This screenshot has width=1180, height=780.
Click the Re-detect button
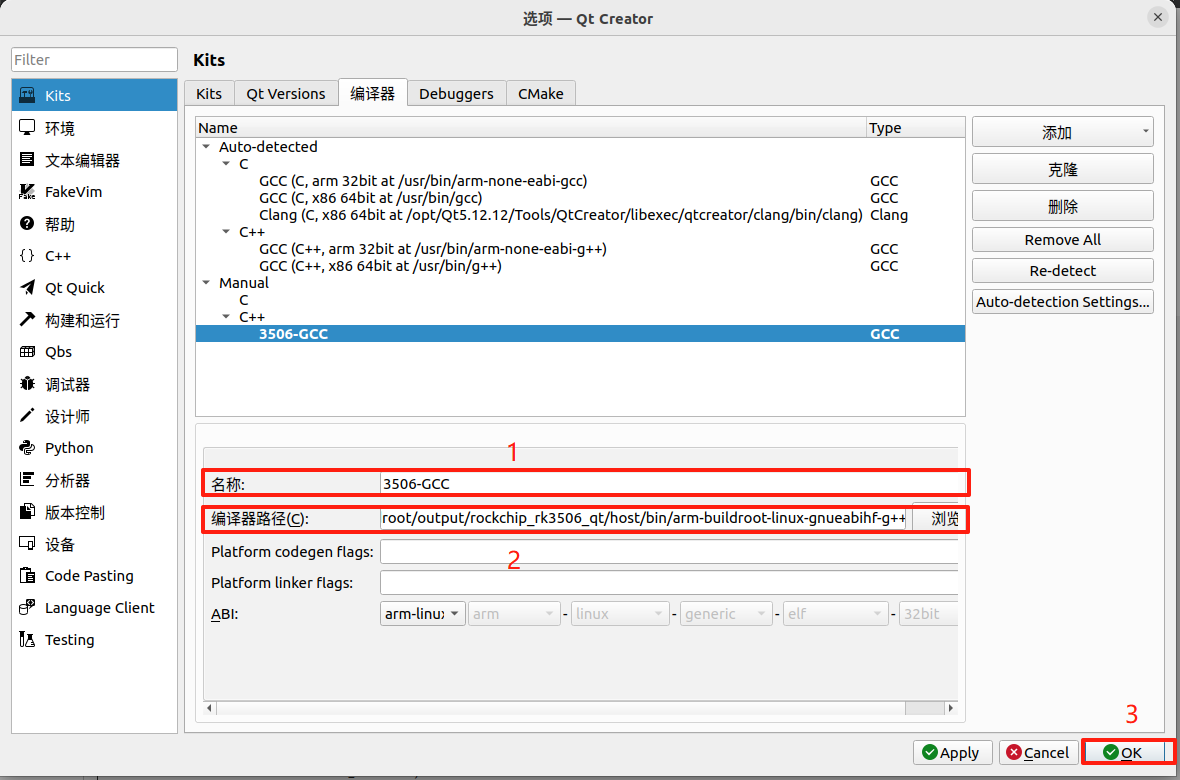[1062, 271]
